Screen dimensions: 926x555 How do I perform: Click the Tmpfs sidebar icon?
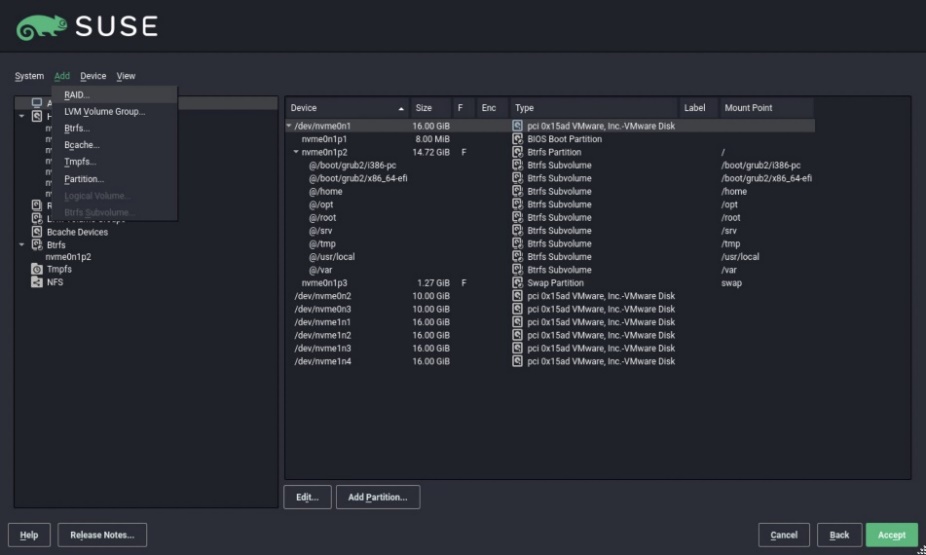point(37,269)
